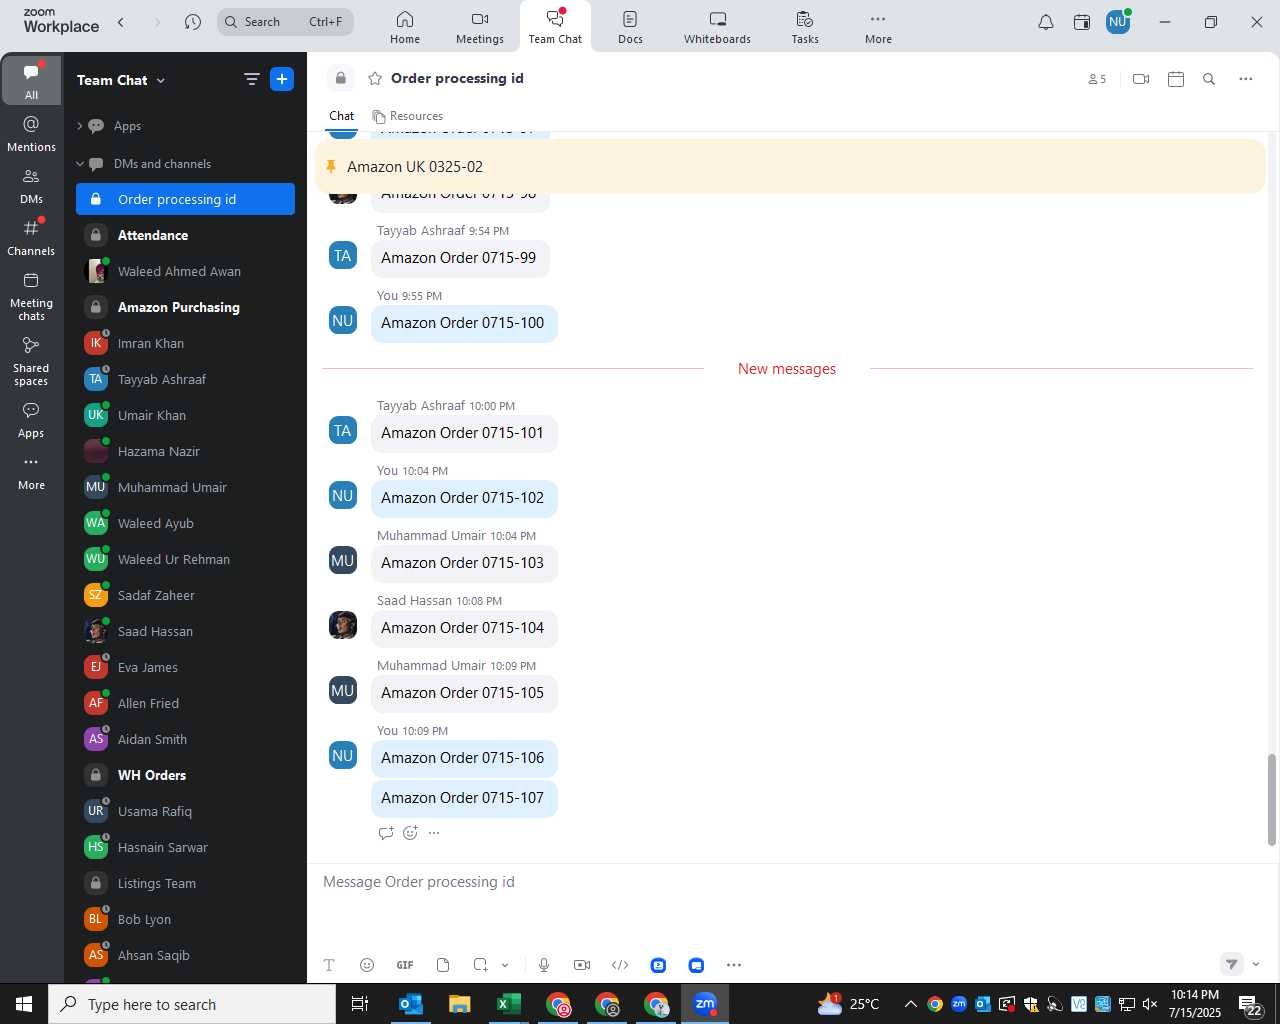
Task: Insert a code snippet
Action: click(x=620, y=965)
